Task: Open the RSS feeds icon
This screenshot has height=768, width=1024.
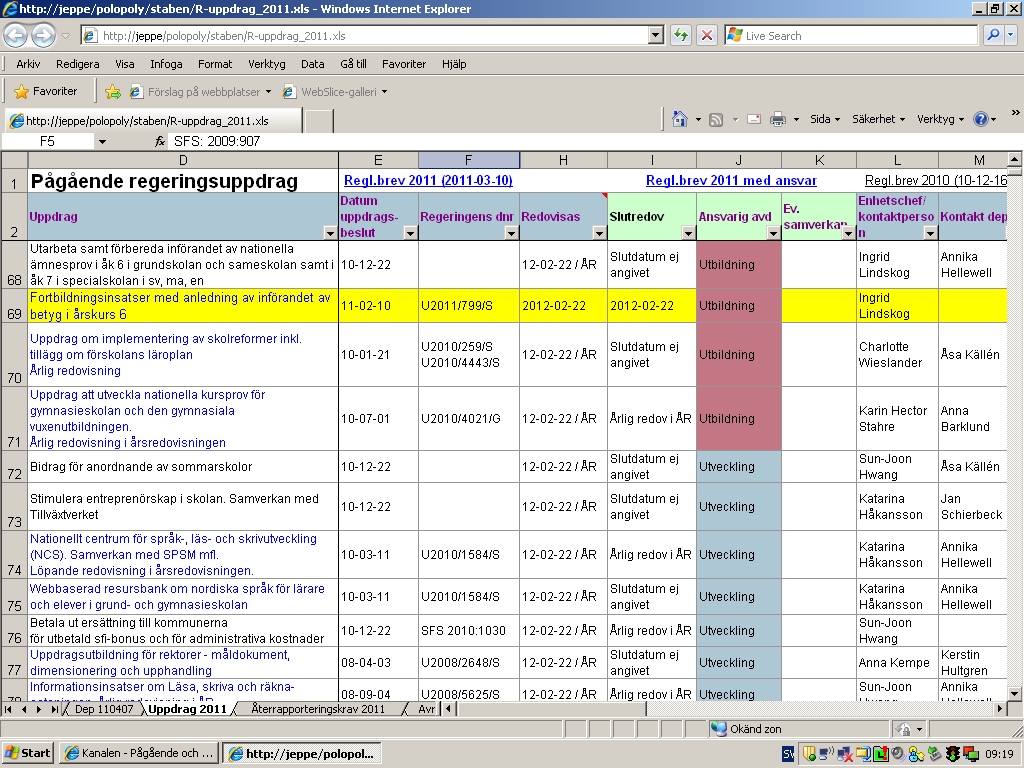Action: [x=716, y=120]
